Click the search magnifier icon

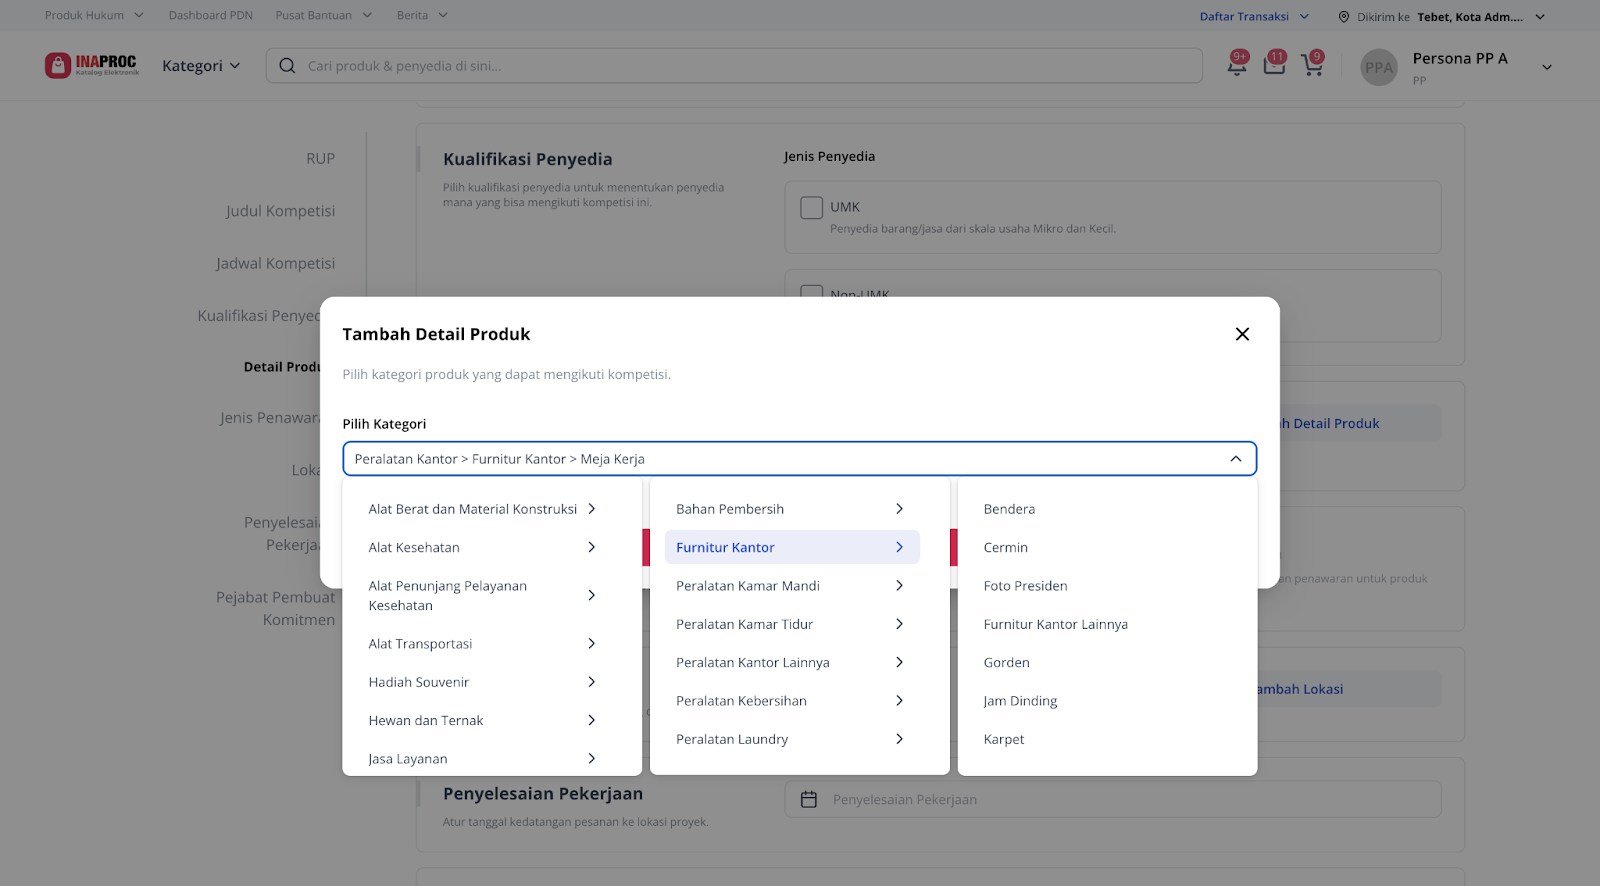287,66
